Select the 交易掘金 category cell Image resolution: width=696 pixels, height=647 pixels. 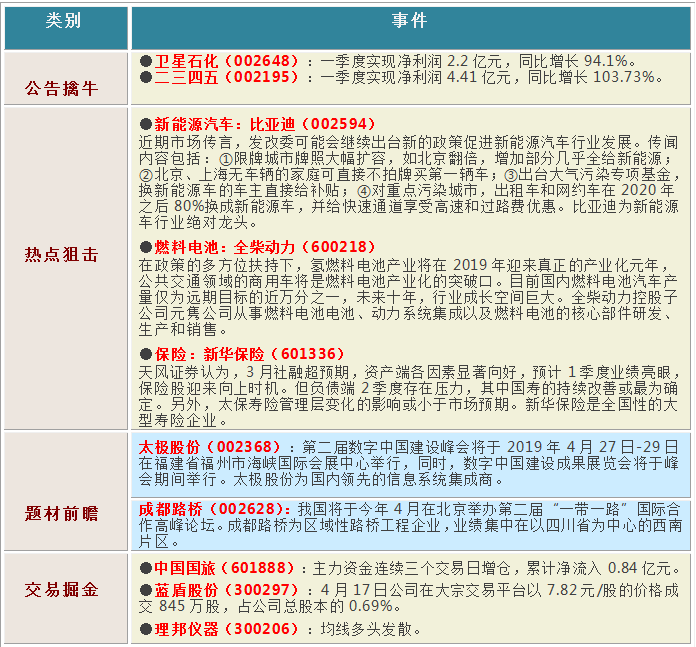66,598
